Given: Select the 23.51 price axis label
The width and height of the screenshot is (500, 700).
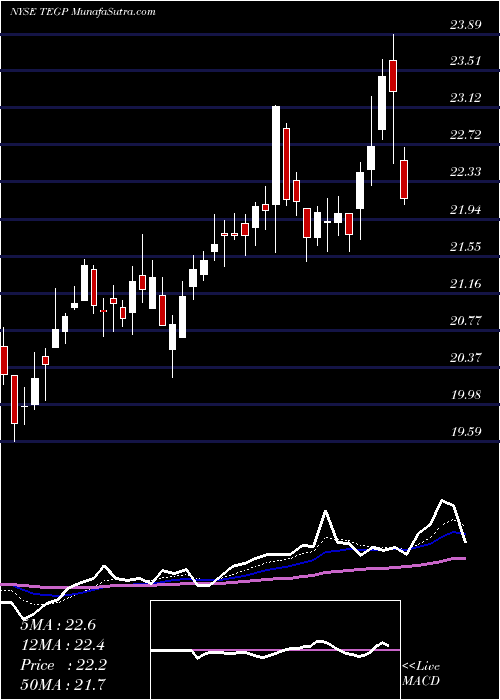Looking at the screenshot, I should [466, 61].
